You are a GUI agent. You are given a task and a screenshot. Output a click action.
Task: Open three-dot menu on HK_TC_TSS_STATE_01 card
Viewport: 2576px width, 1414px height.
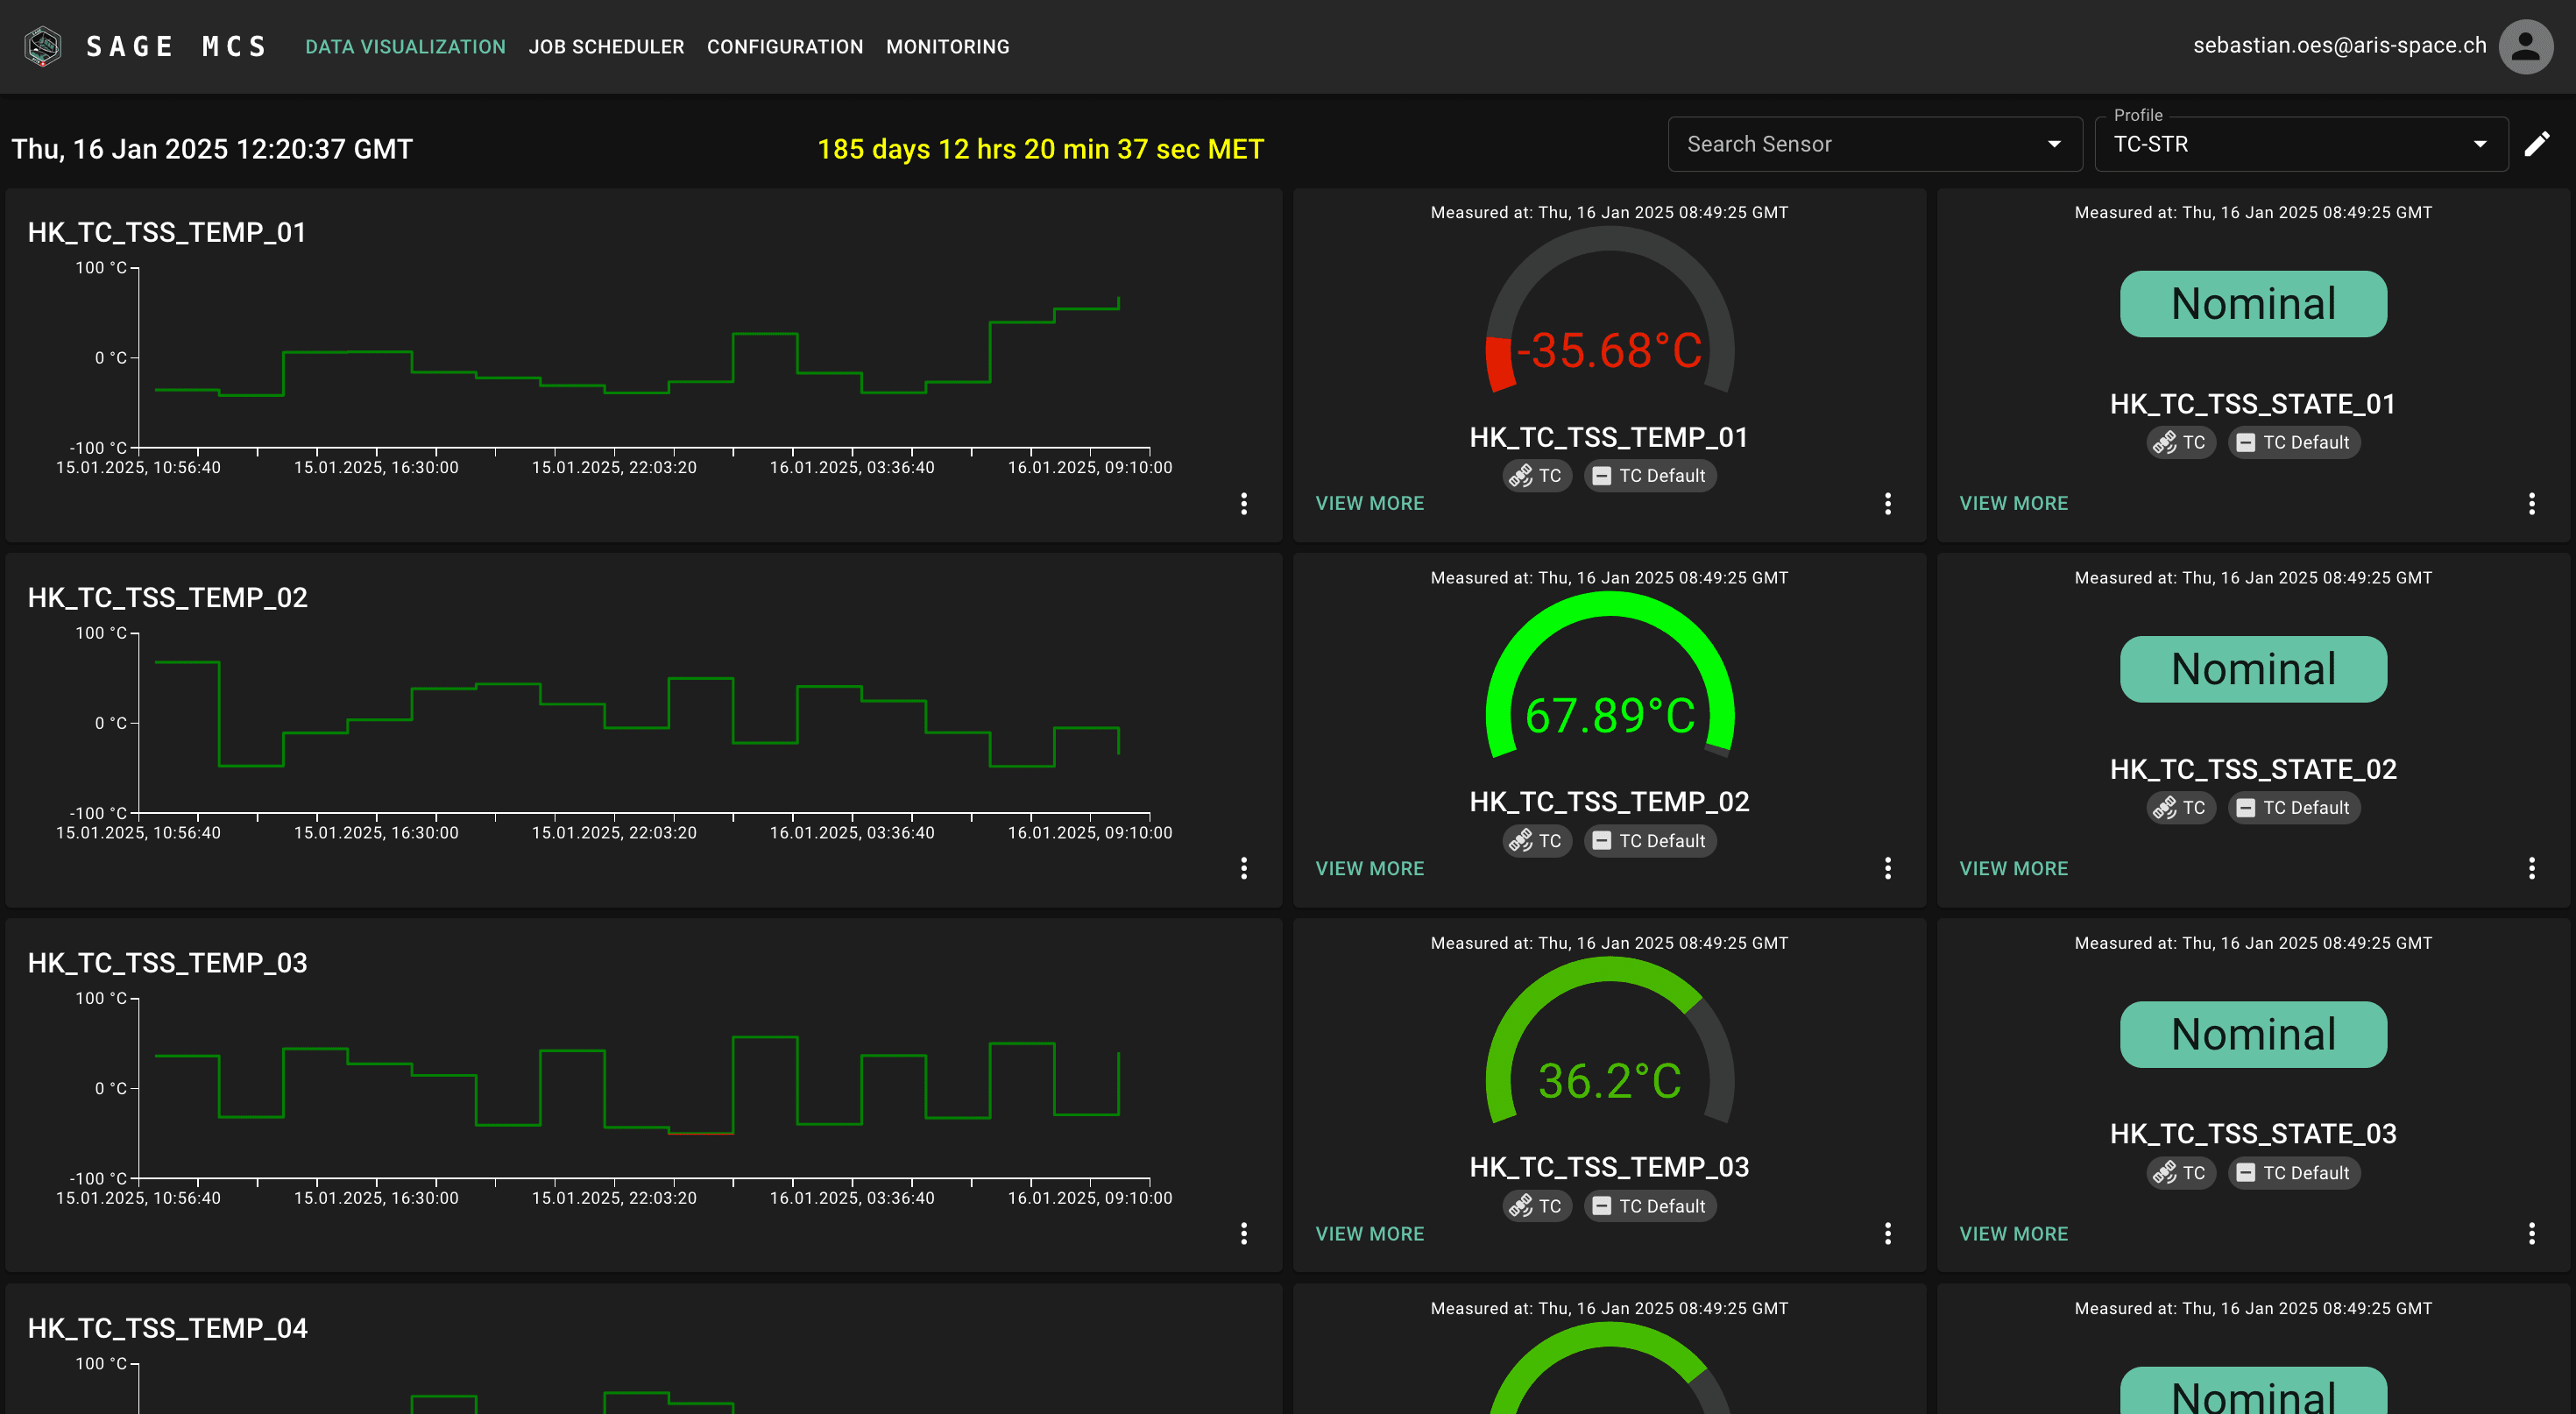2532,503
